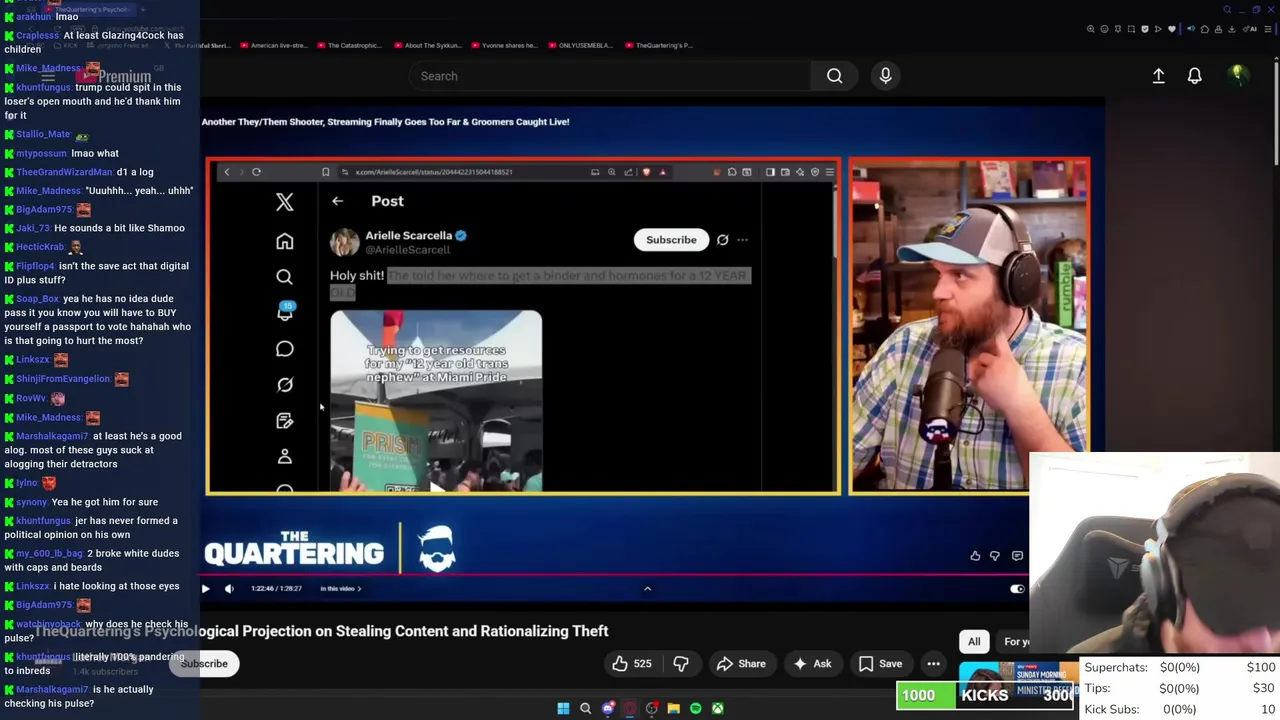Open Windows taskbar search

point(586,709)
